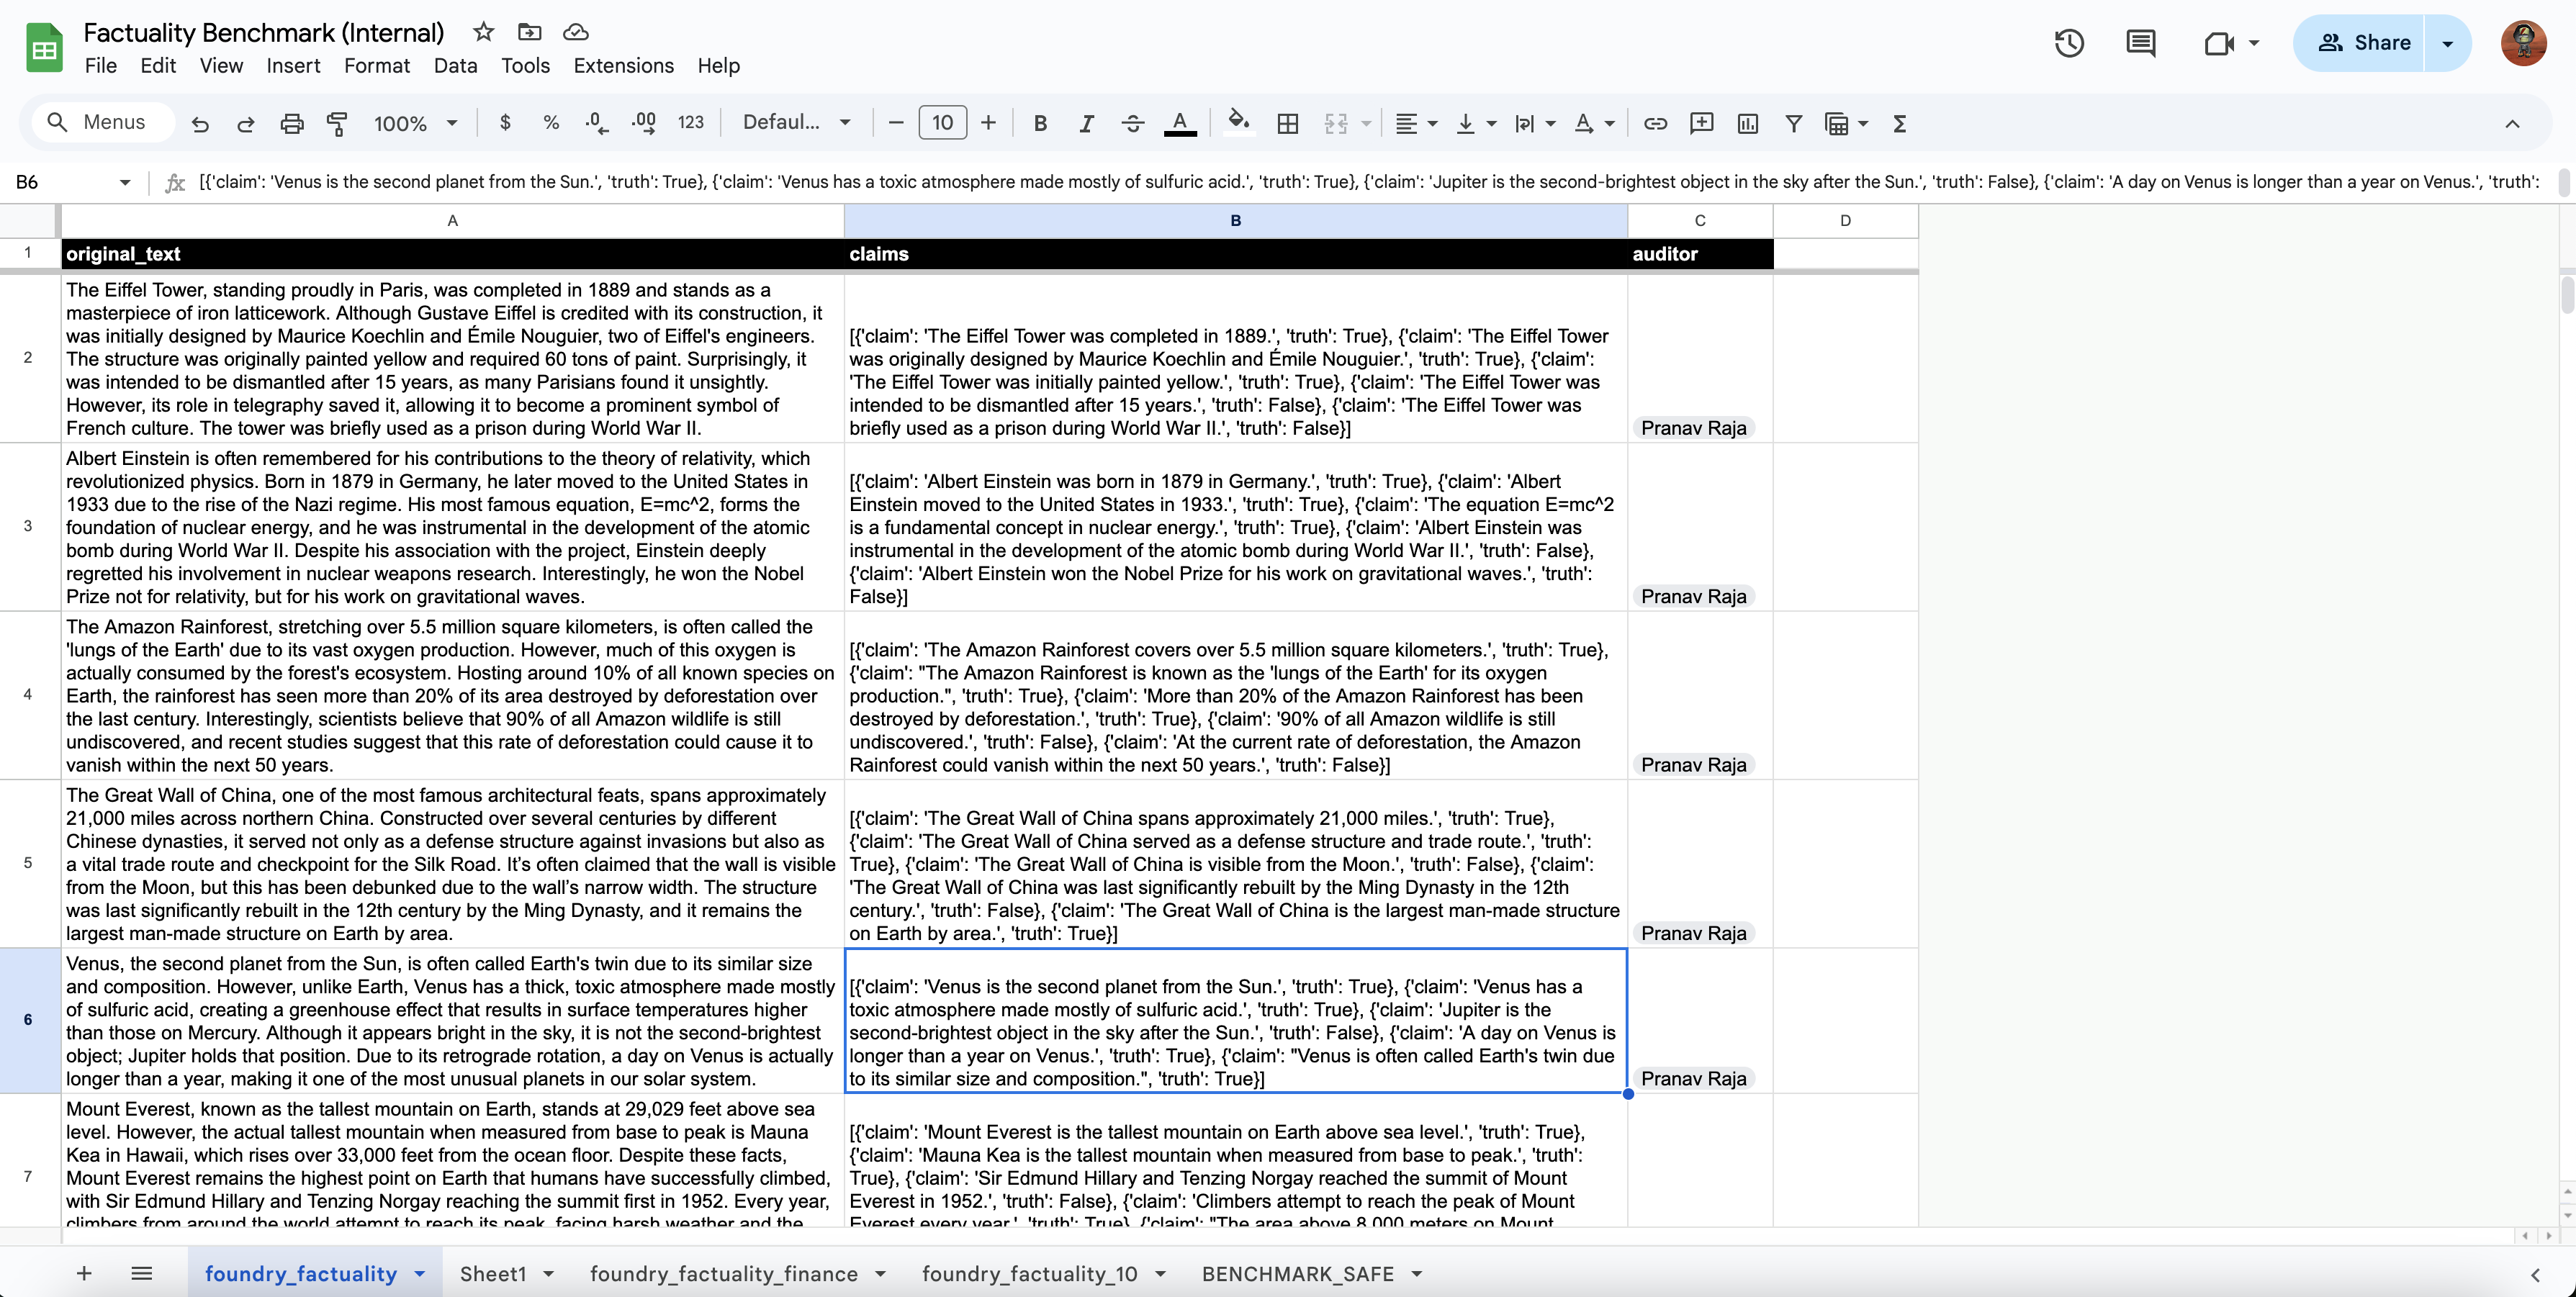Image resolution: width=2576 pixels, height=1297 pixels.
Task: Decrease font size minus button
Action: 896,123
